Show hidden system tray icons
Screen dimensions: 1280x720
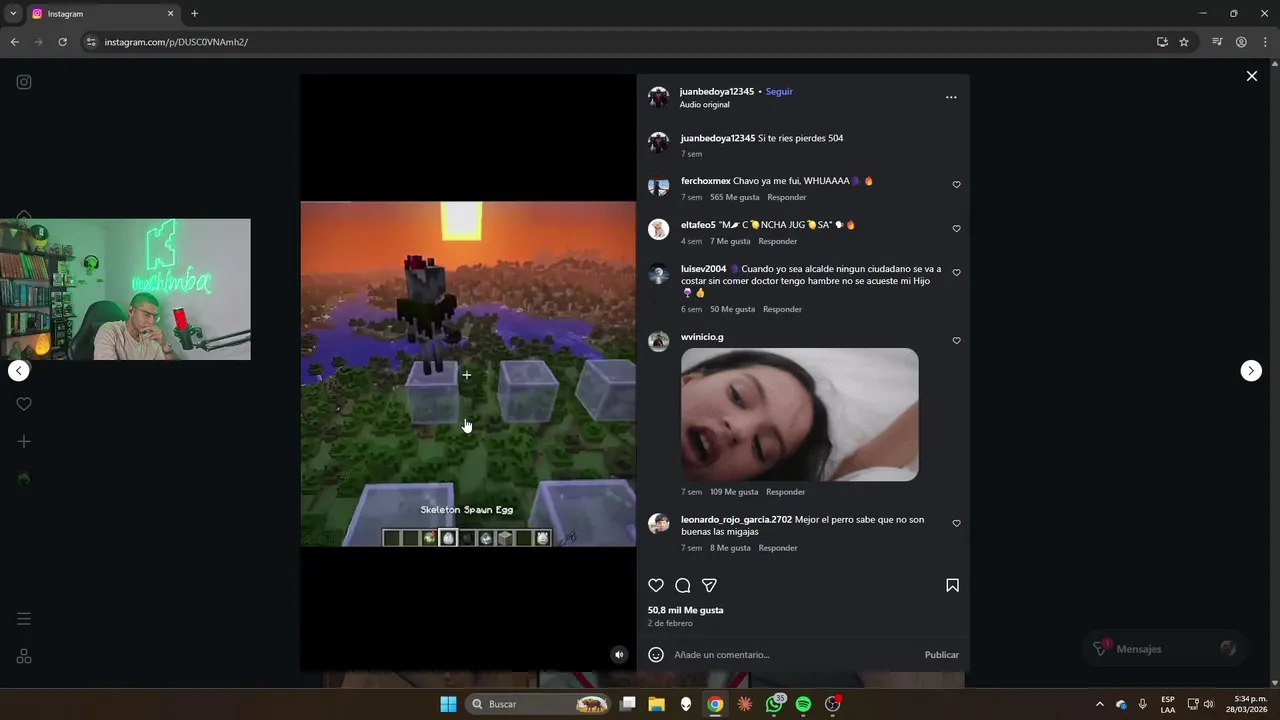(x=1100, y=704)
